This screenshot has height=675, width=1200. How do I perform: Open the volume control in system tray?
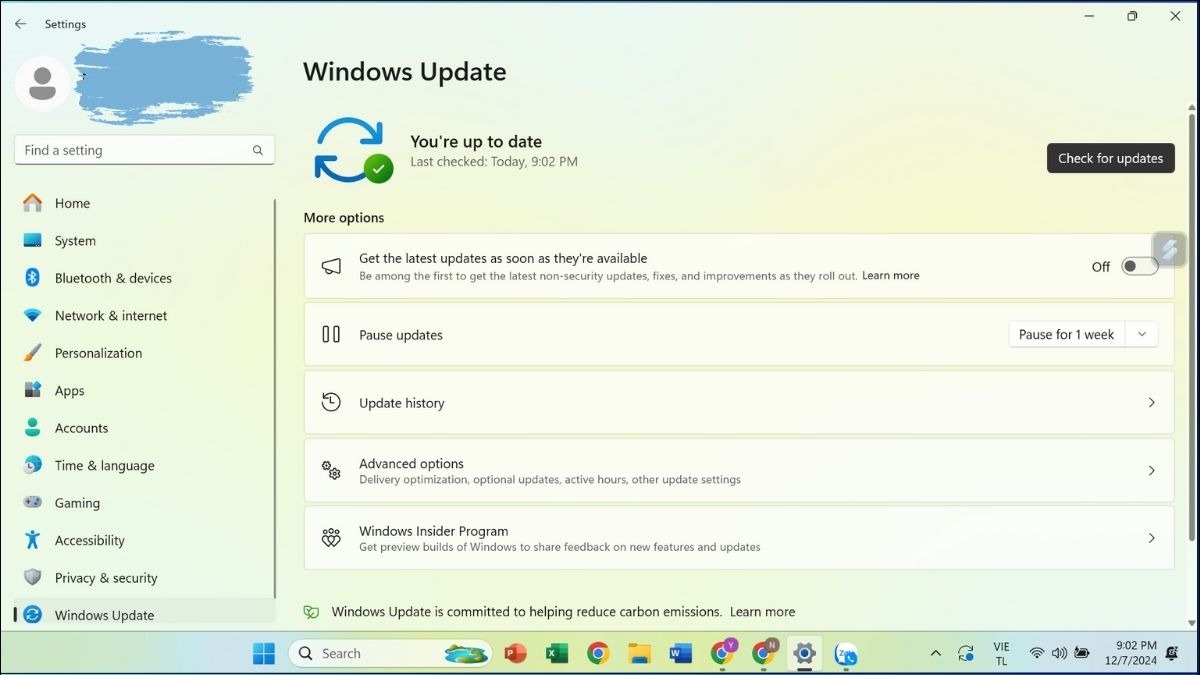[x=1059, y=653]
